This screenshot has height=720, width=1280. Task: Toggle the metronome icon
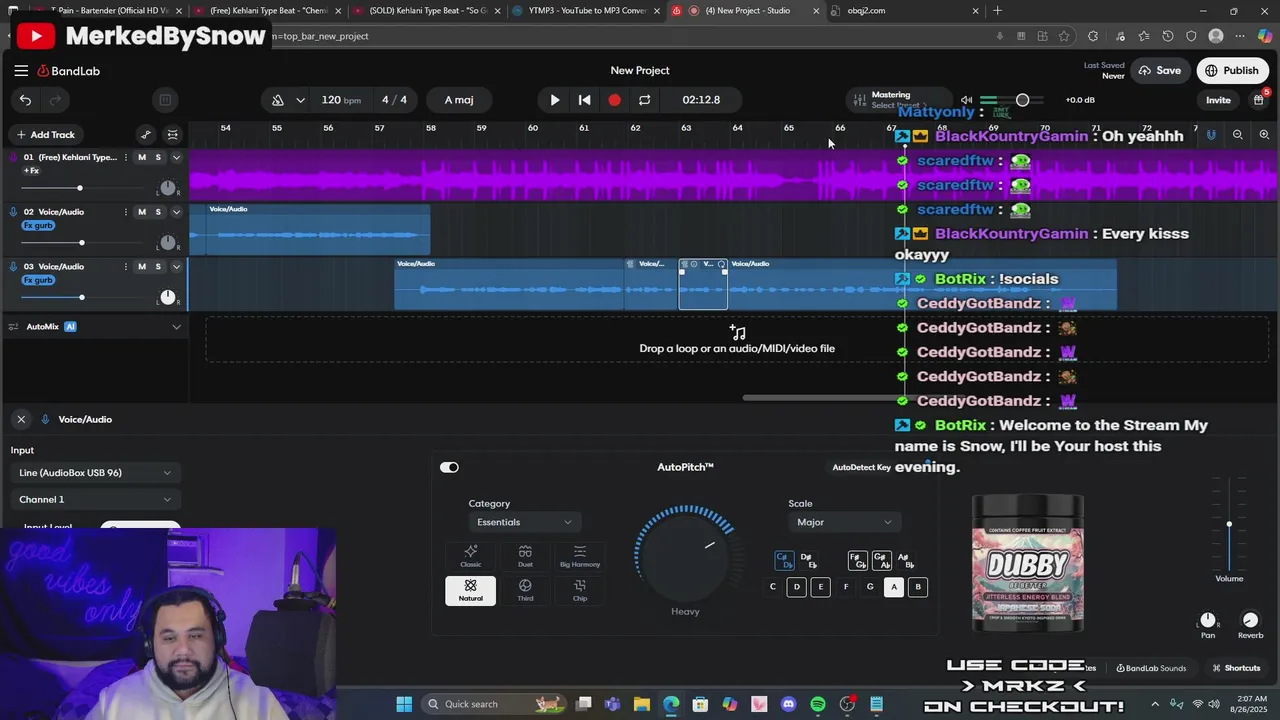click(278, 100)
